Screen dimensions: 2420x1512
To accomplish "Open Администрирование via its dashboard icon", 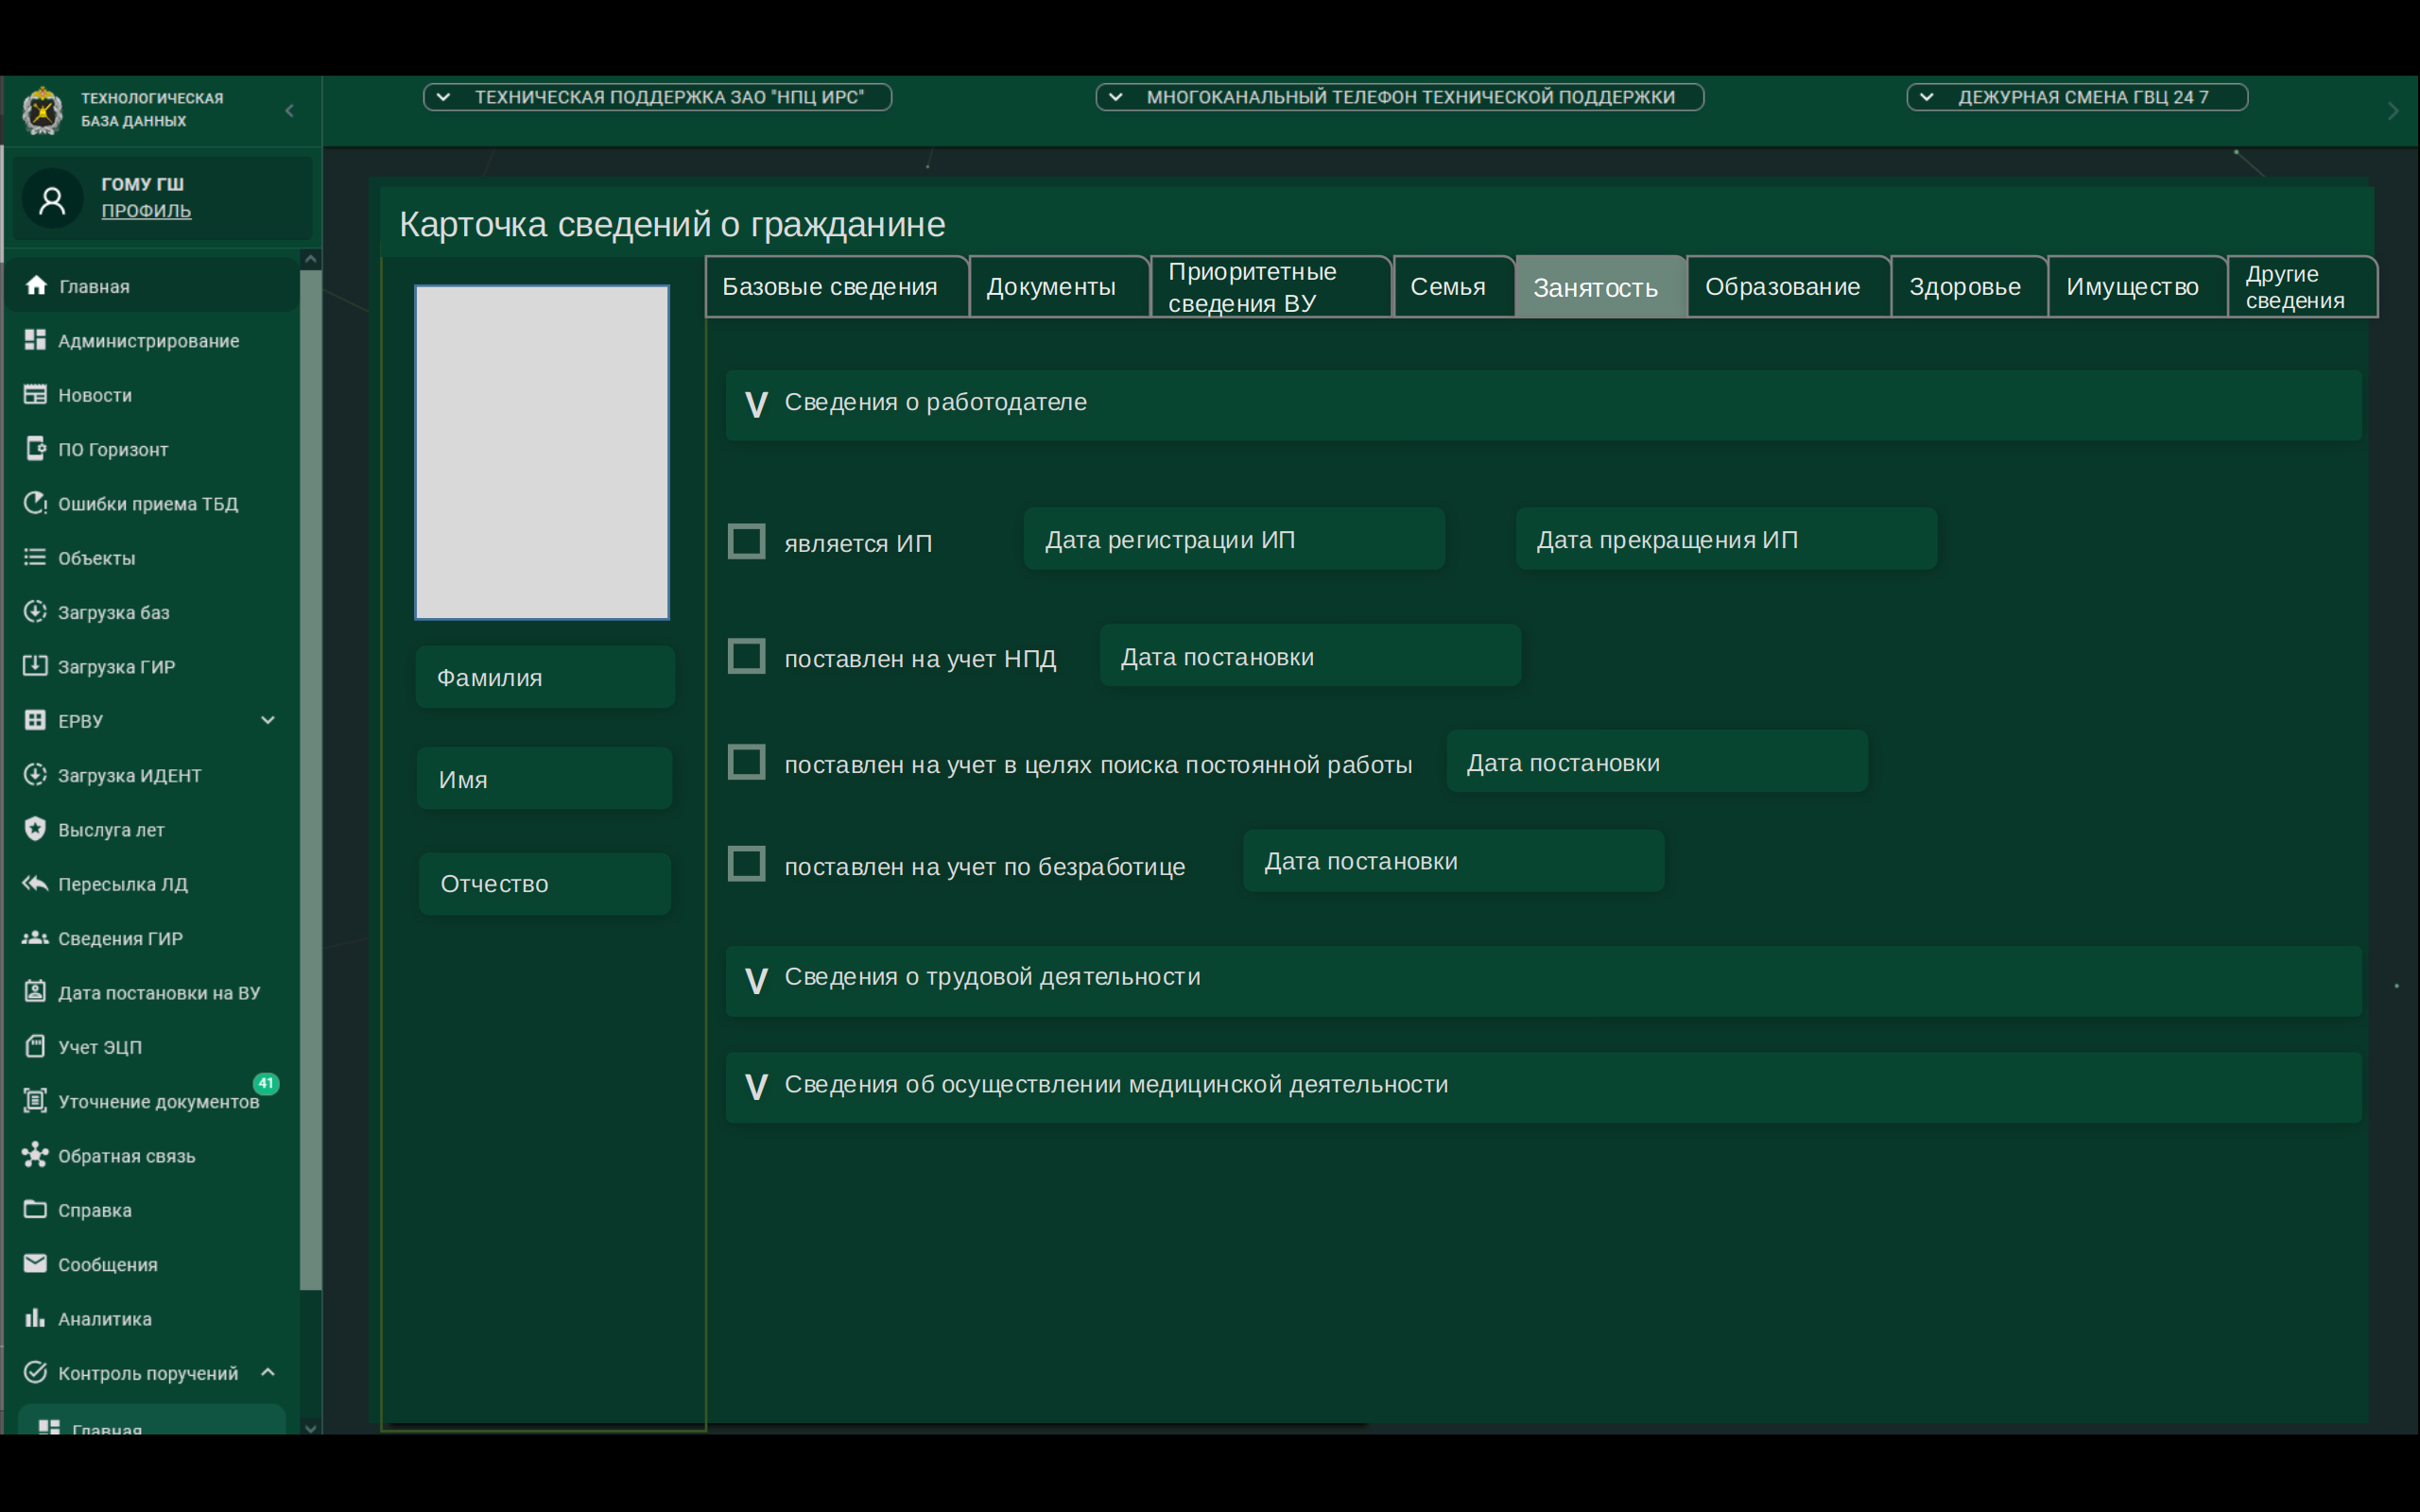I will click(36, 340).
